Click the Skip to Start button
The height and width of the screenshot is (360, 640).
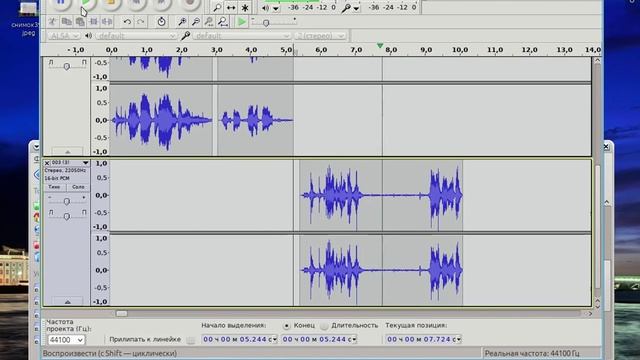(137, 3)
